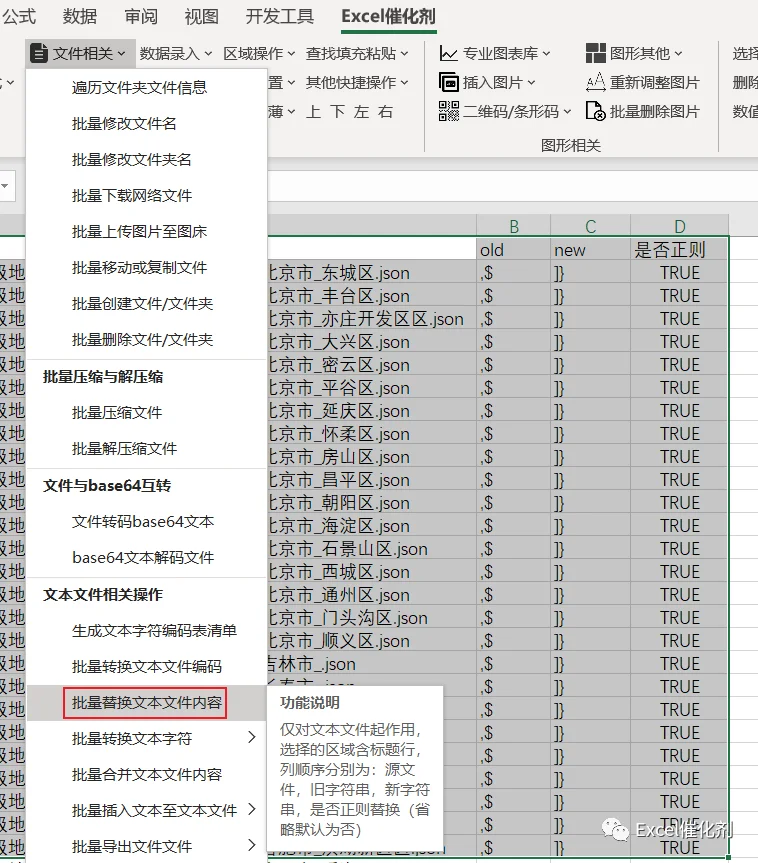
Task: Expand the 二维码/条形码 dropdown arrow
Action: 568,112
